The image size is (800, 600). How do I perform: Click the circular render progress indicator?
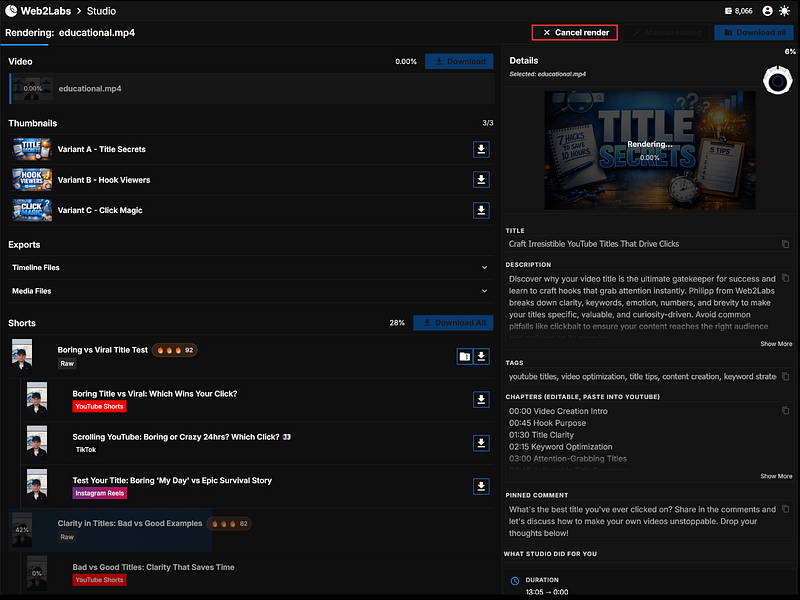777,81
